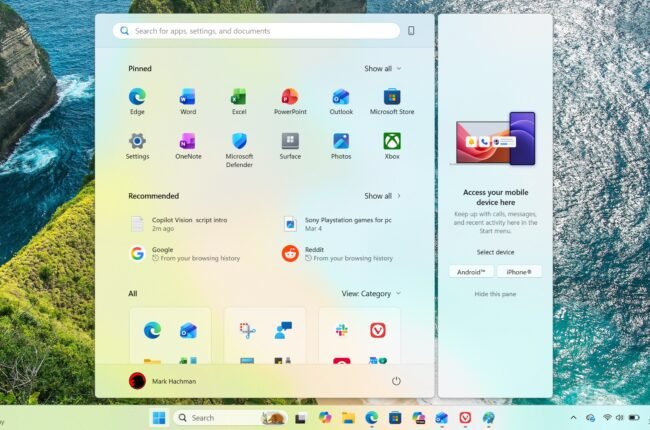This screenshot has width=650, height=430.
Task: Expand Recommended with Show all
Action: 382,196
